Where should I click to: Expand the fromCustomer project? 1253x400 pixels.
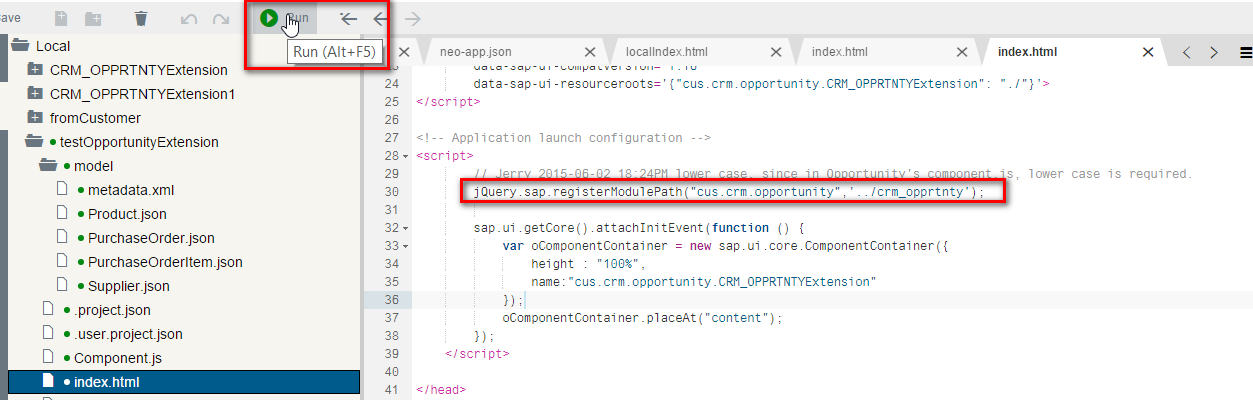35,118
